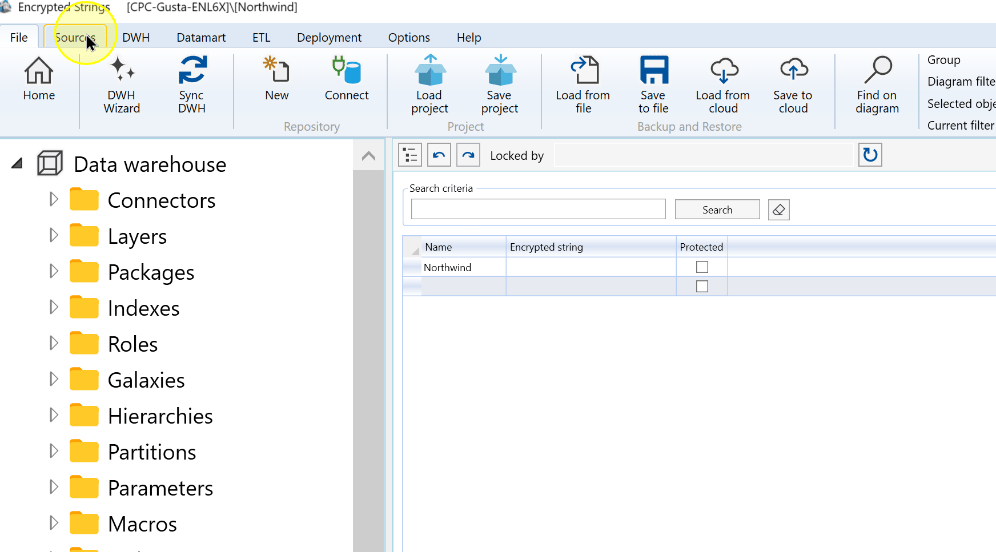Choose Save to file
This screenshot has width=996, height=552.
point(653,85)
